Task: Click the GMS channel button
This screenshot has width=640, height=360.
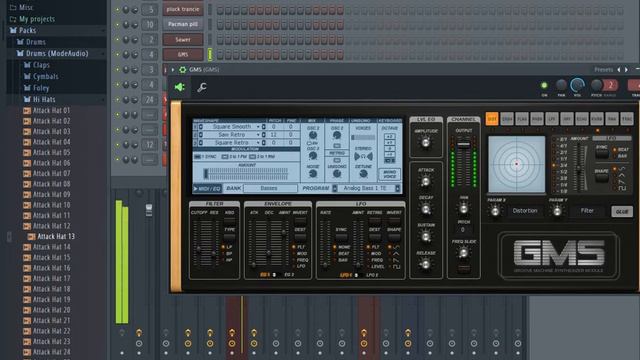Action: (x=183, y=55)
